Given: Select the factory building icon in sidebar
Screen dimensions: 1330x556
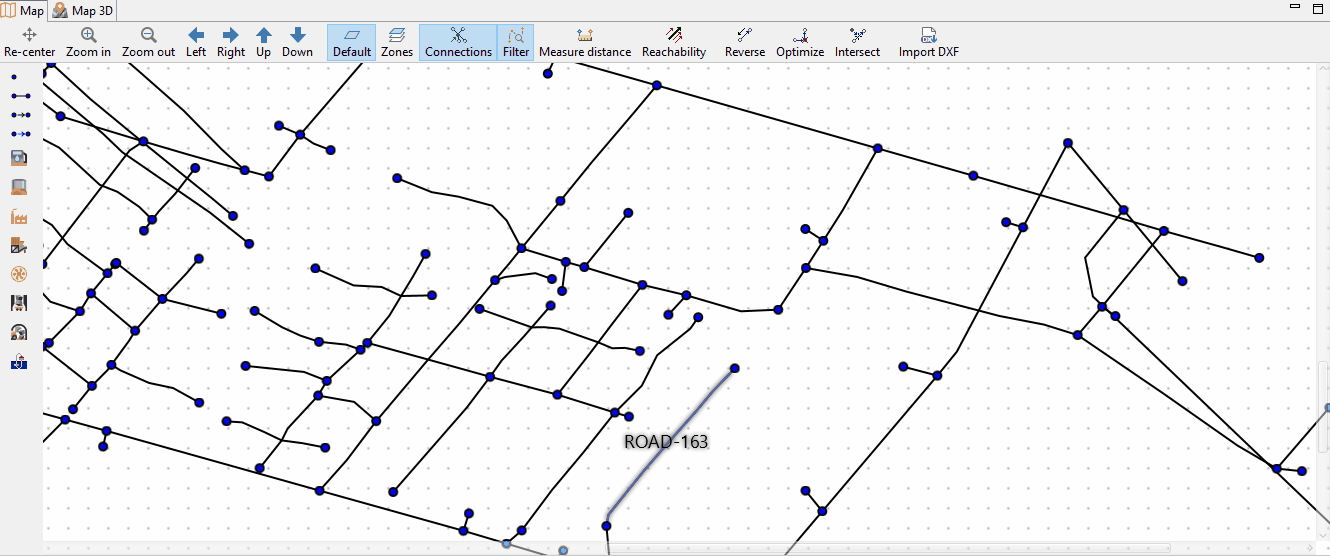Looking at the screenshot, I should click(18, 216).
